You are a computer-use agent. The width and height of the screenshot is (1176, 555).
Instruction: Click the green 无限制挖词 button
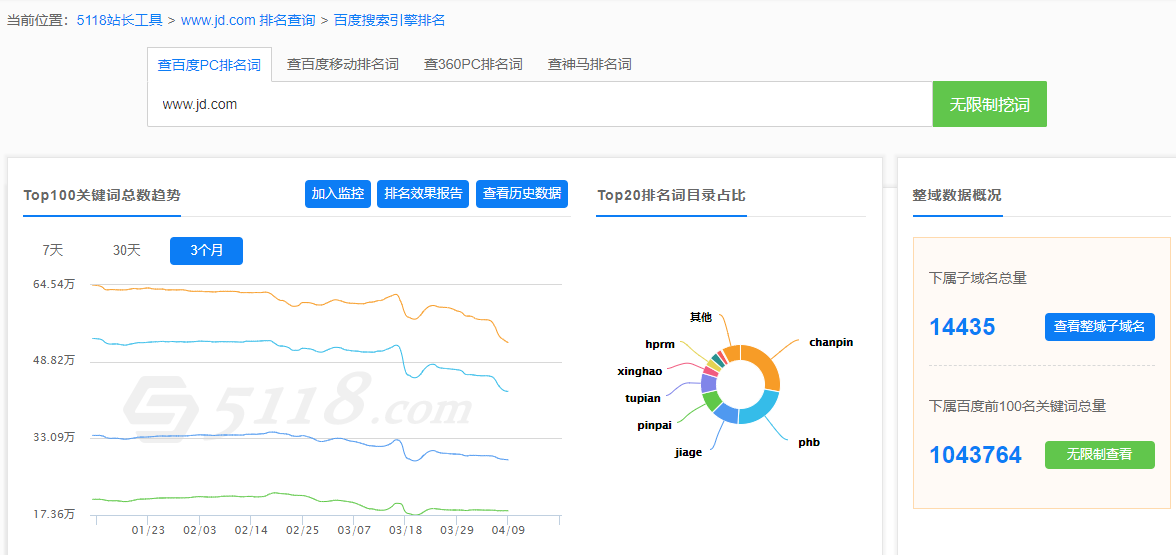[990, 104]
